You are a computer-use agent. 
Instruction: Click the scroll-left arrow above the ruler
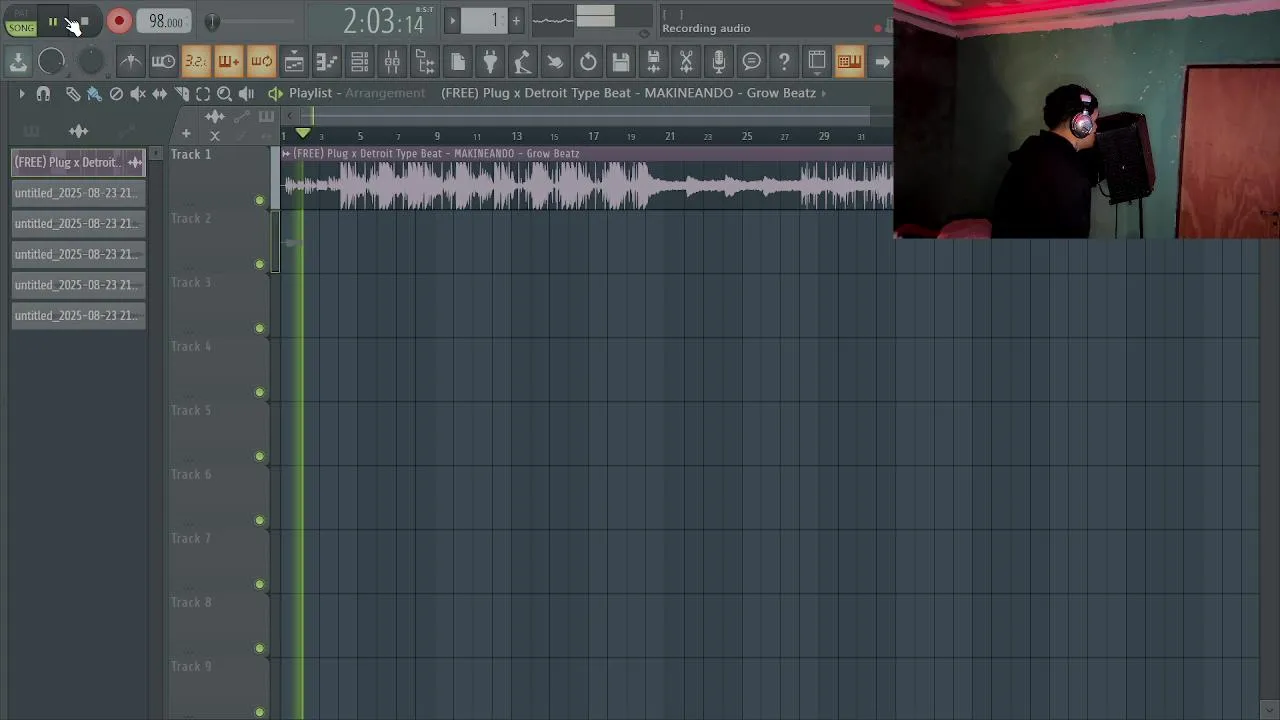coord(290,116)
